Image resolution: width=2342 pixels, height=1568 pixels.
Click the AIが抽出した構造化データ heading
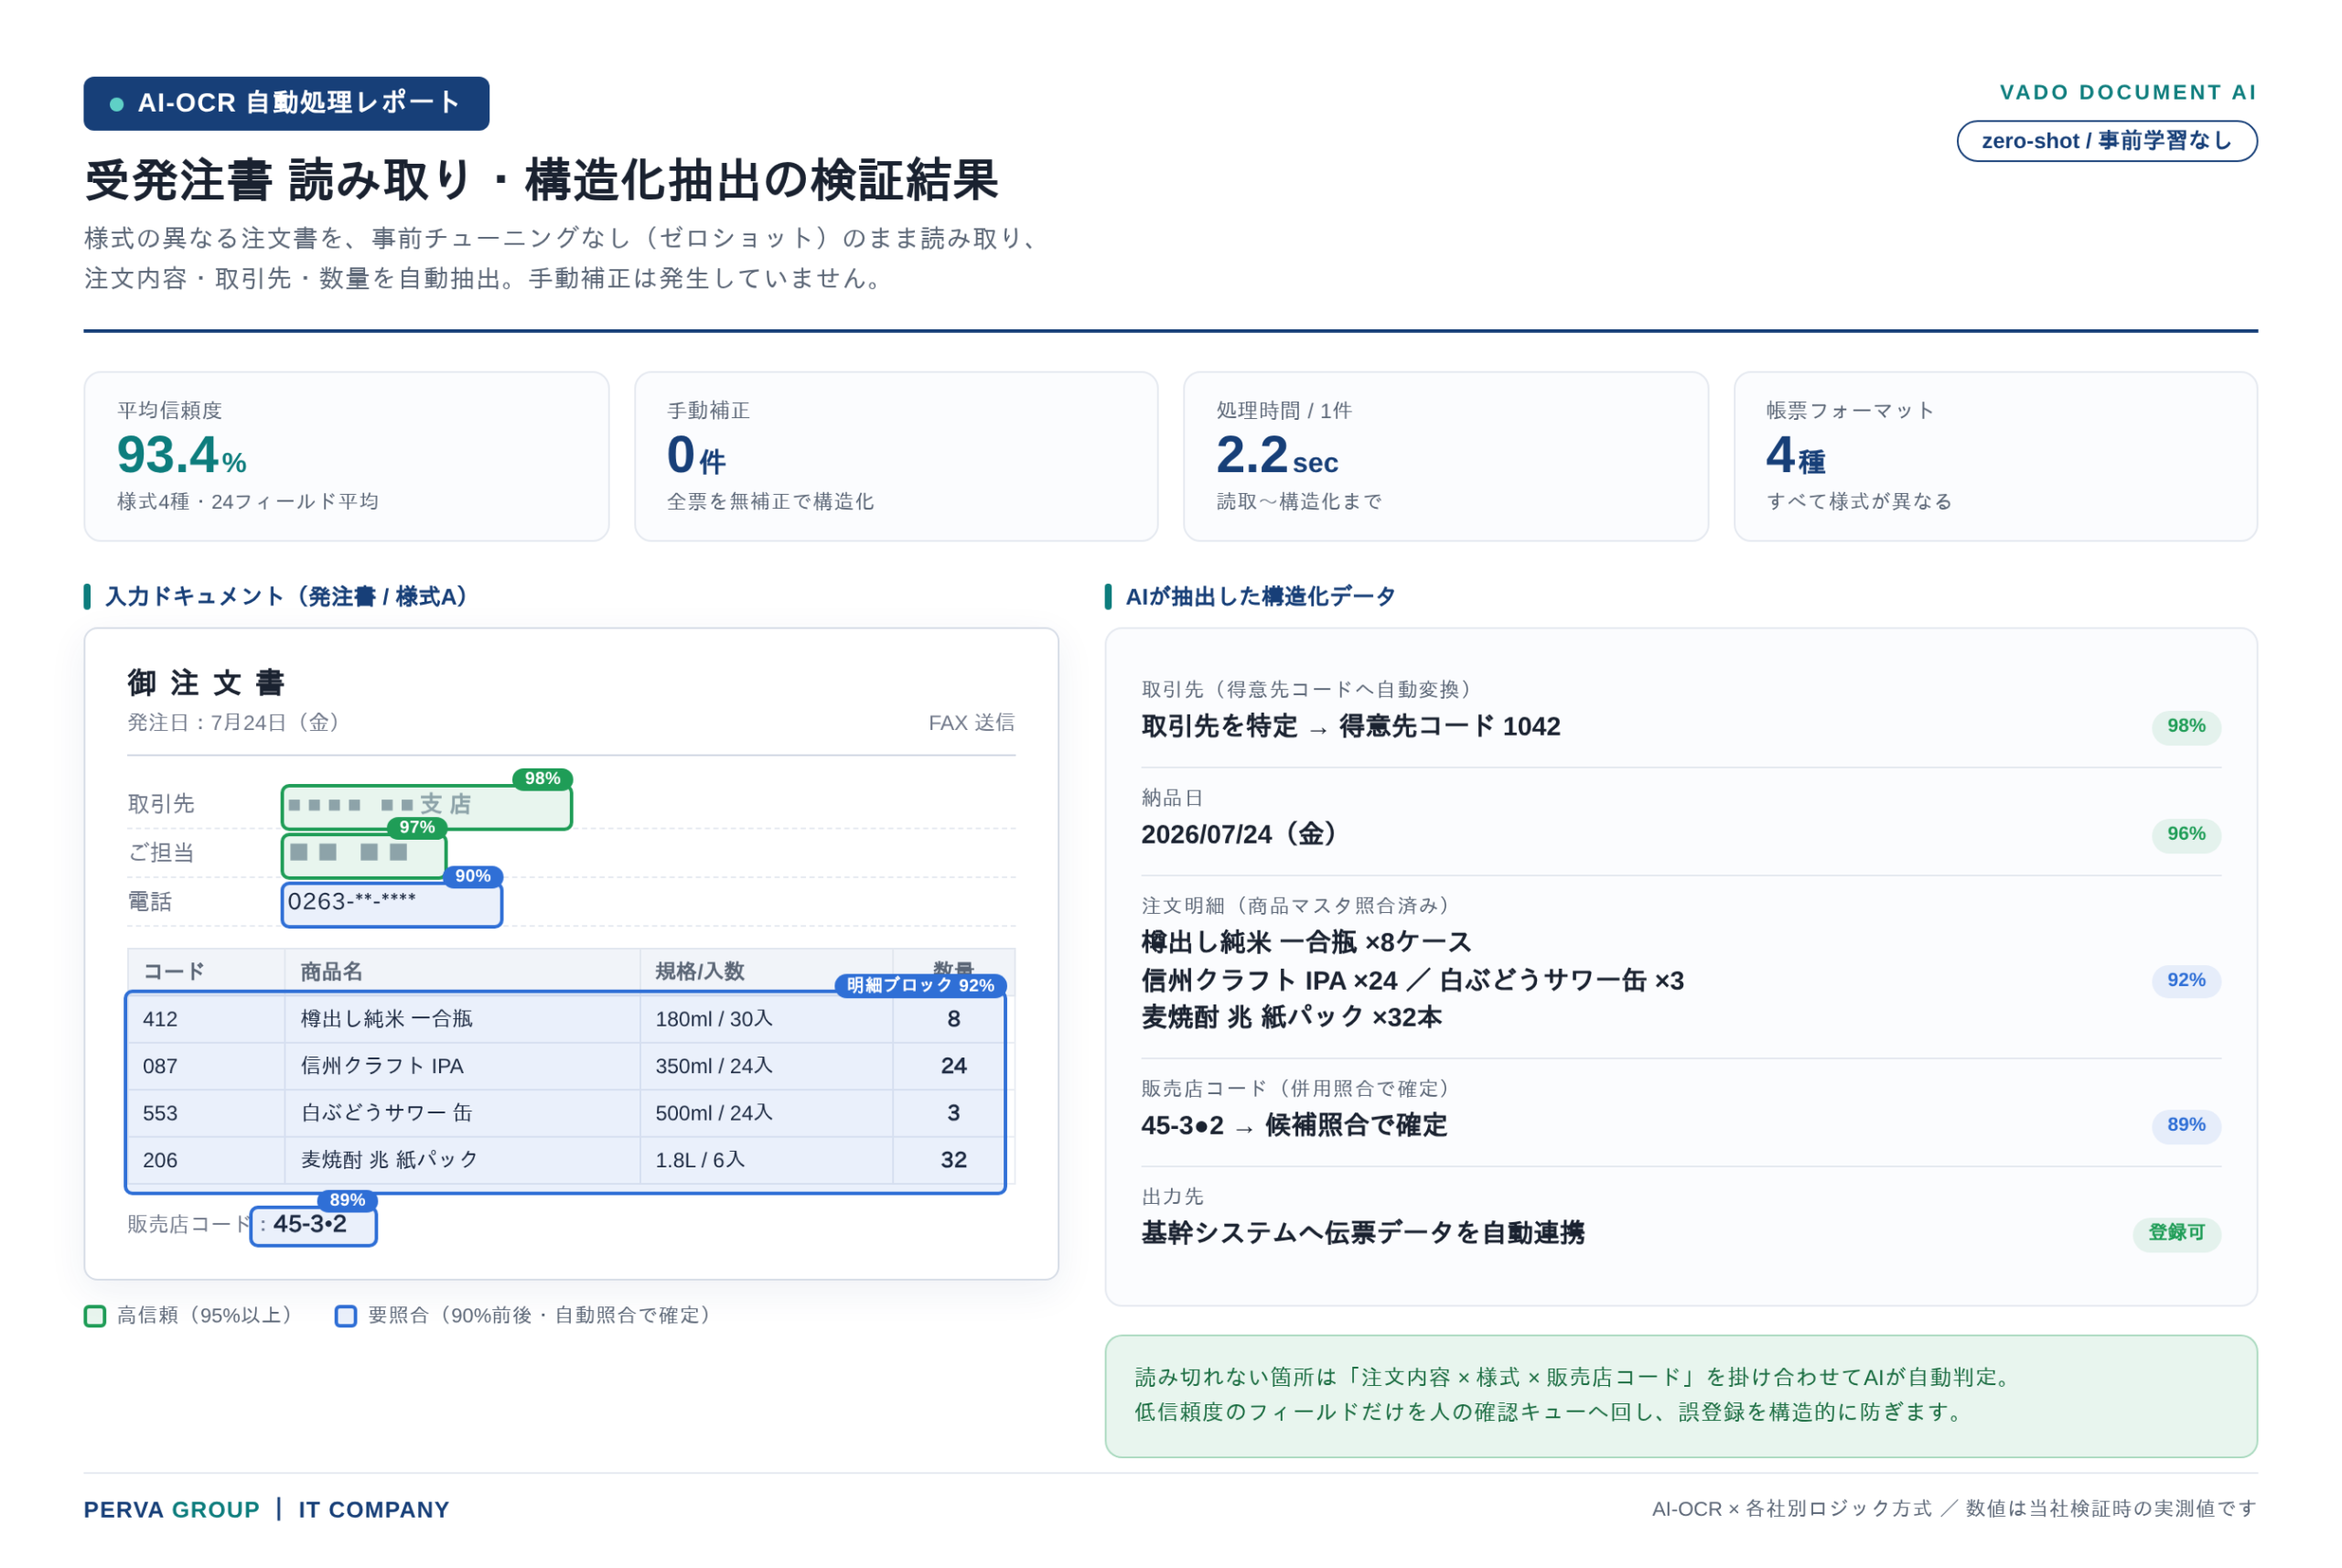click(x=1260, y=597)
